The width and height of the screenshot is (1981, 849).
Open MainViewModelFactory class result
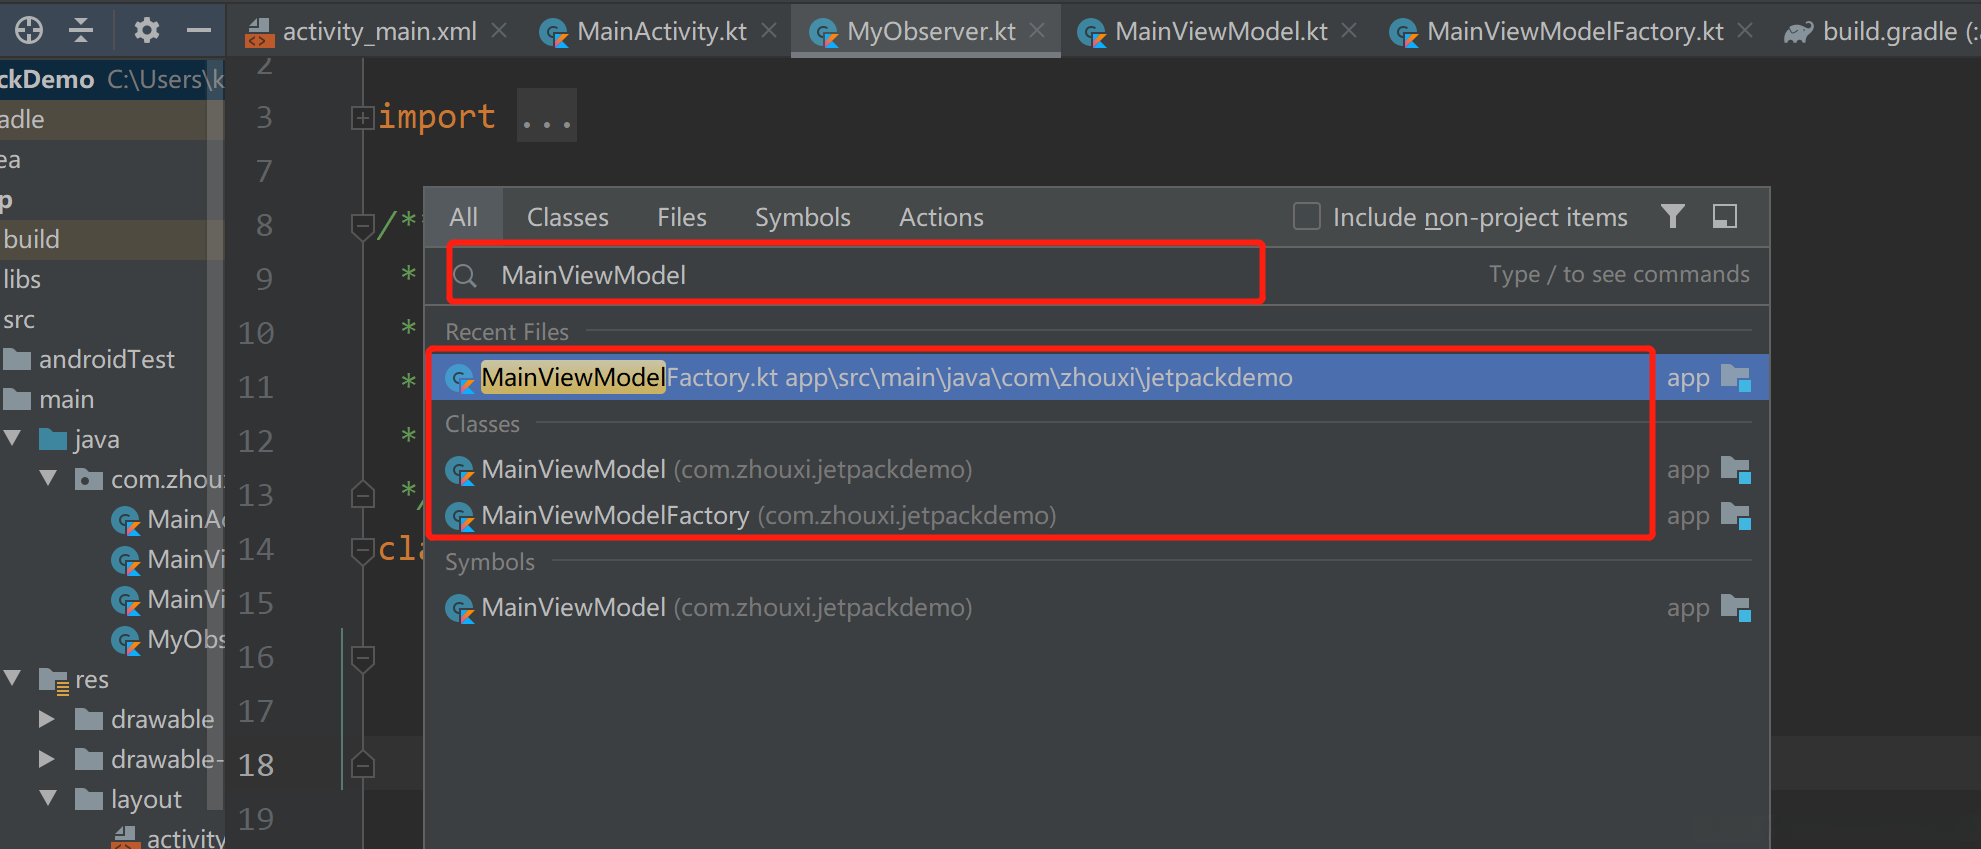click(1097, 516)
